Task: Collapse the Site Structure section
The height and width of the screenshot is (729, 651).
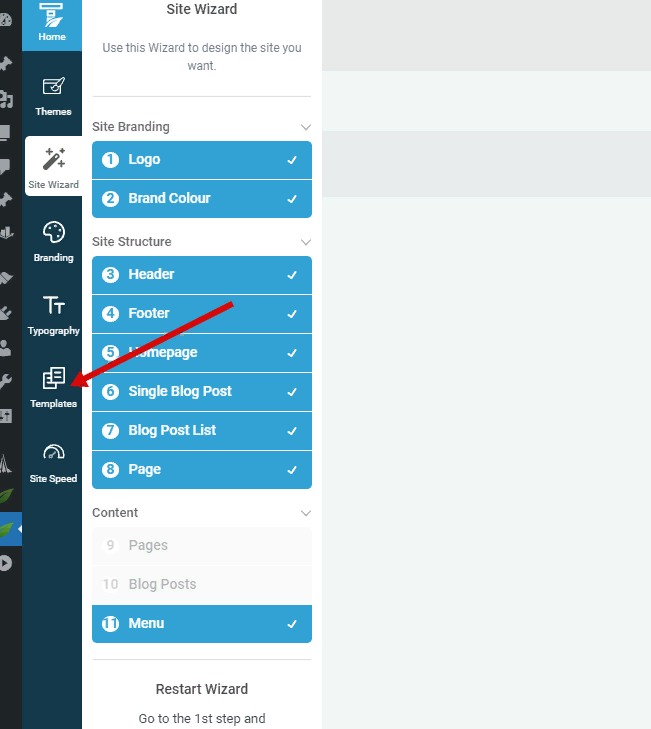Action: tap(306, 242)
